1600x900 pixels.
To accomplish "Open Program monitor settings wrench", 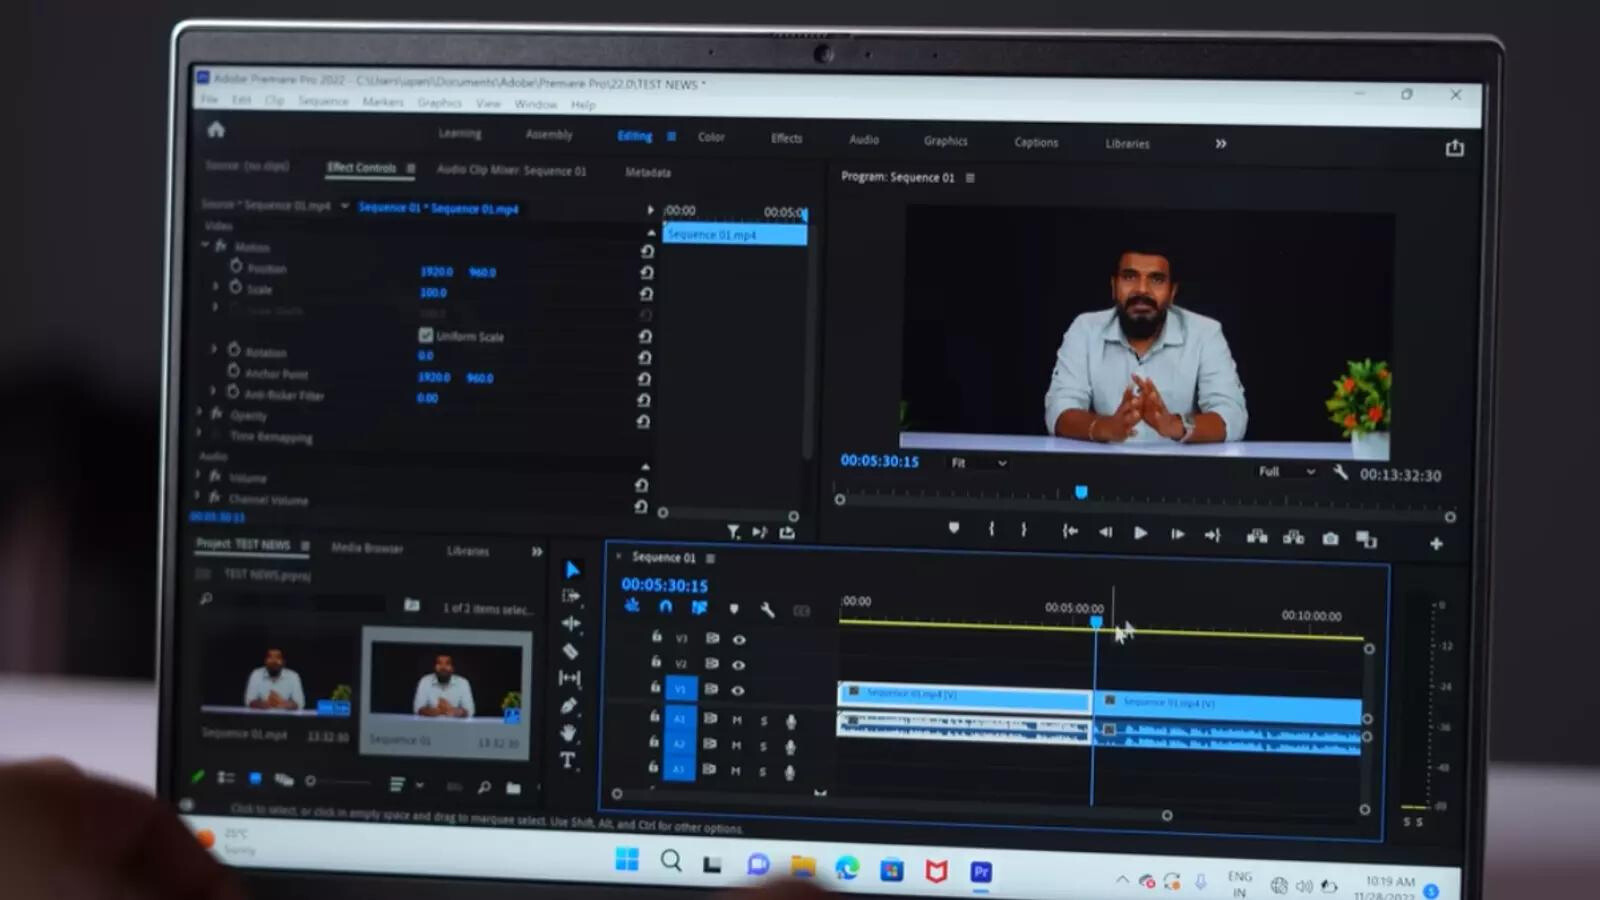I will (x=1340, y=472).
